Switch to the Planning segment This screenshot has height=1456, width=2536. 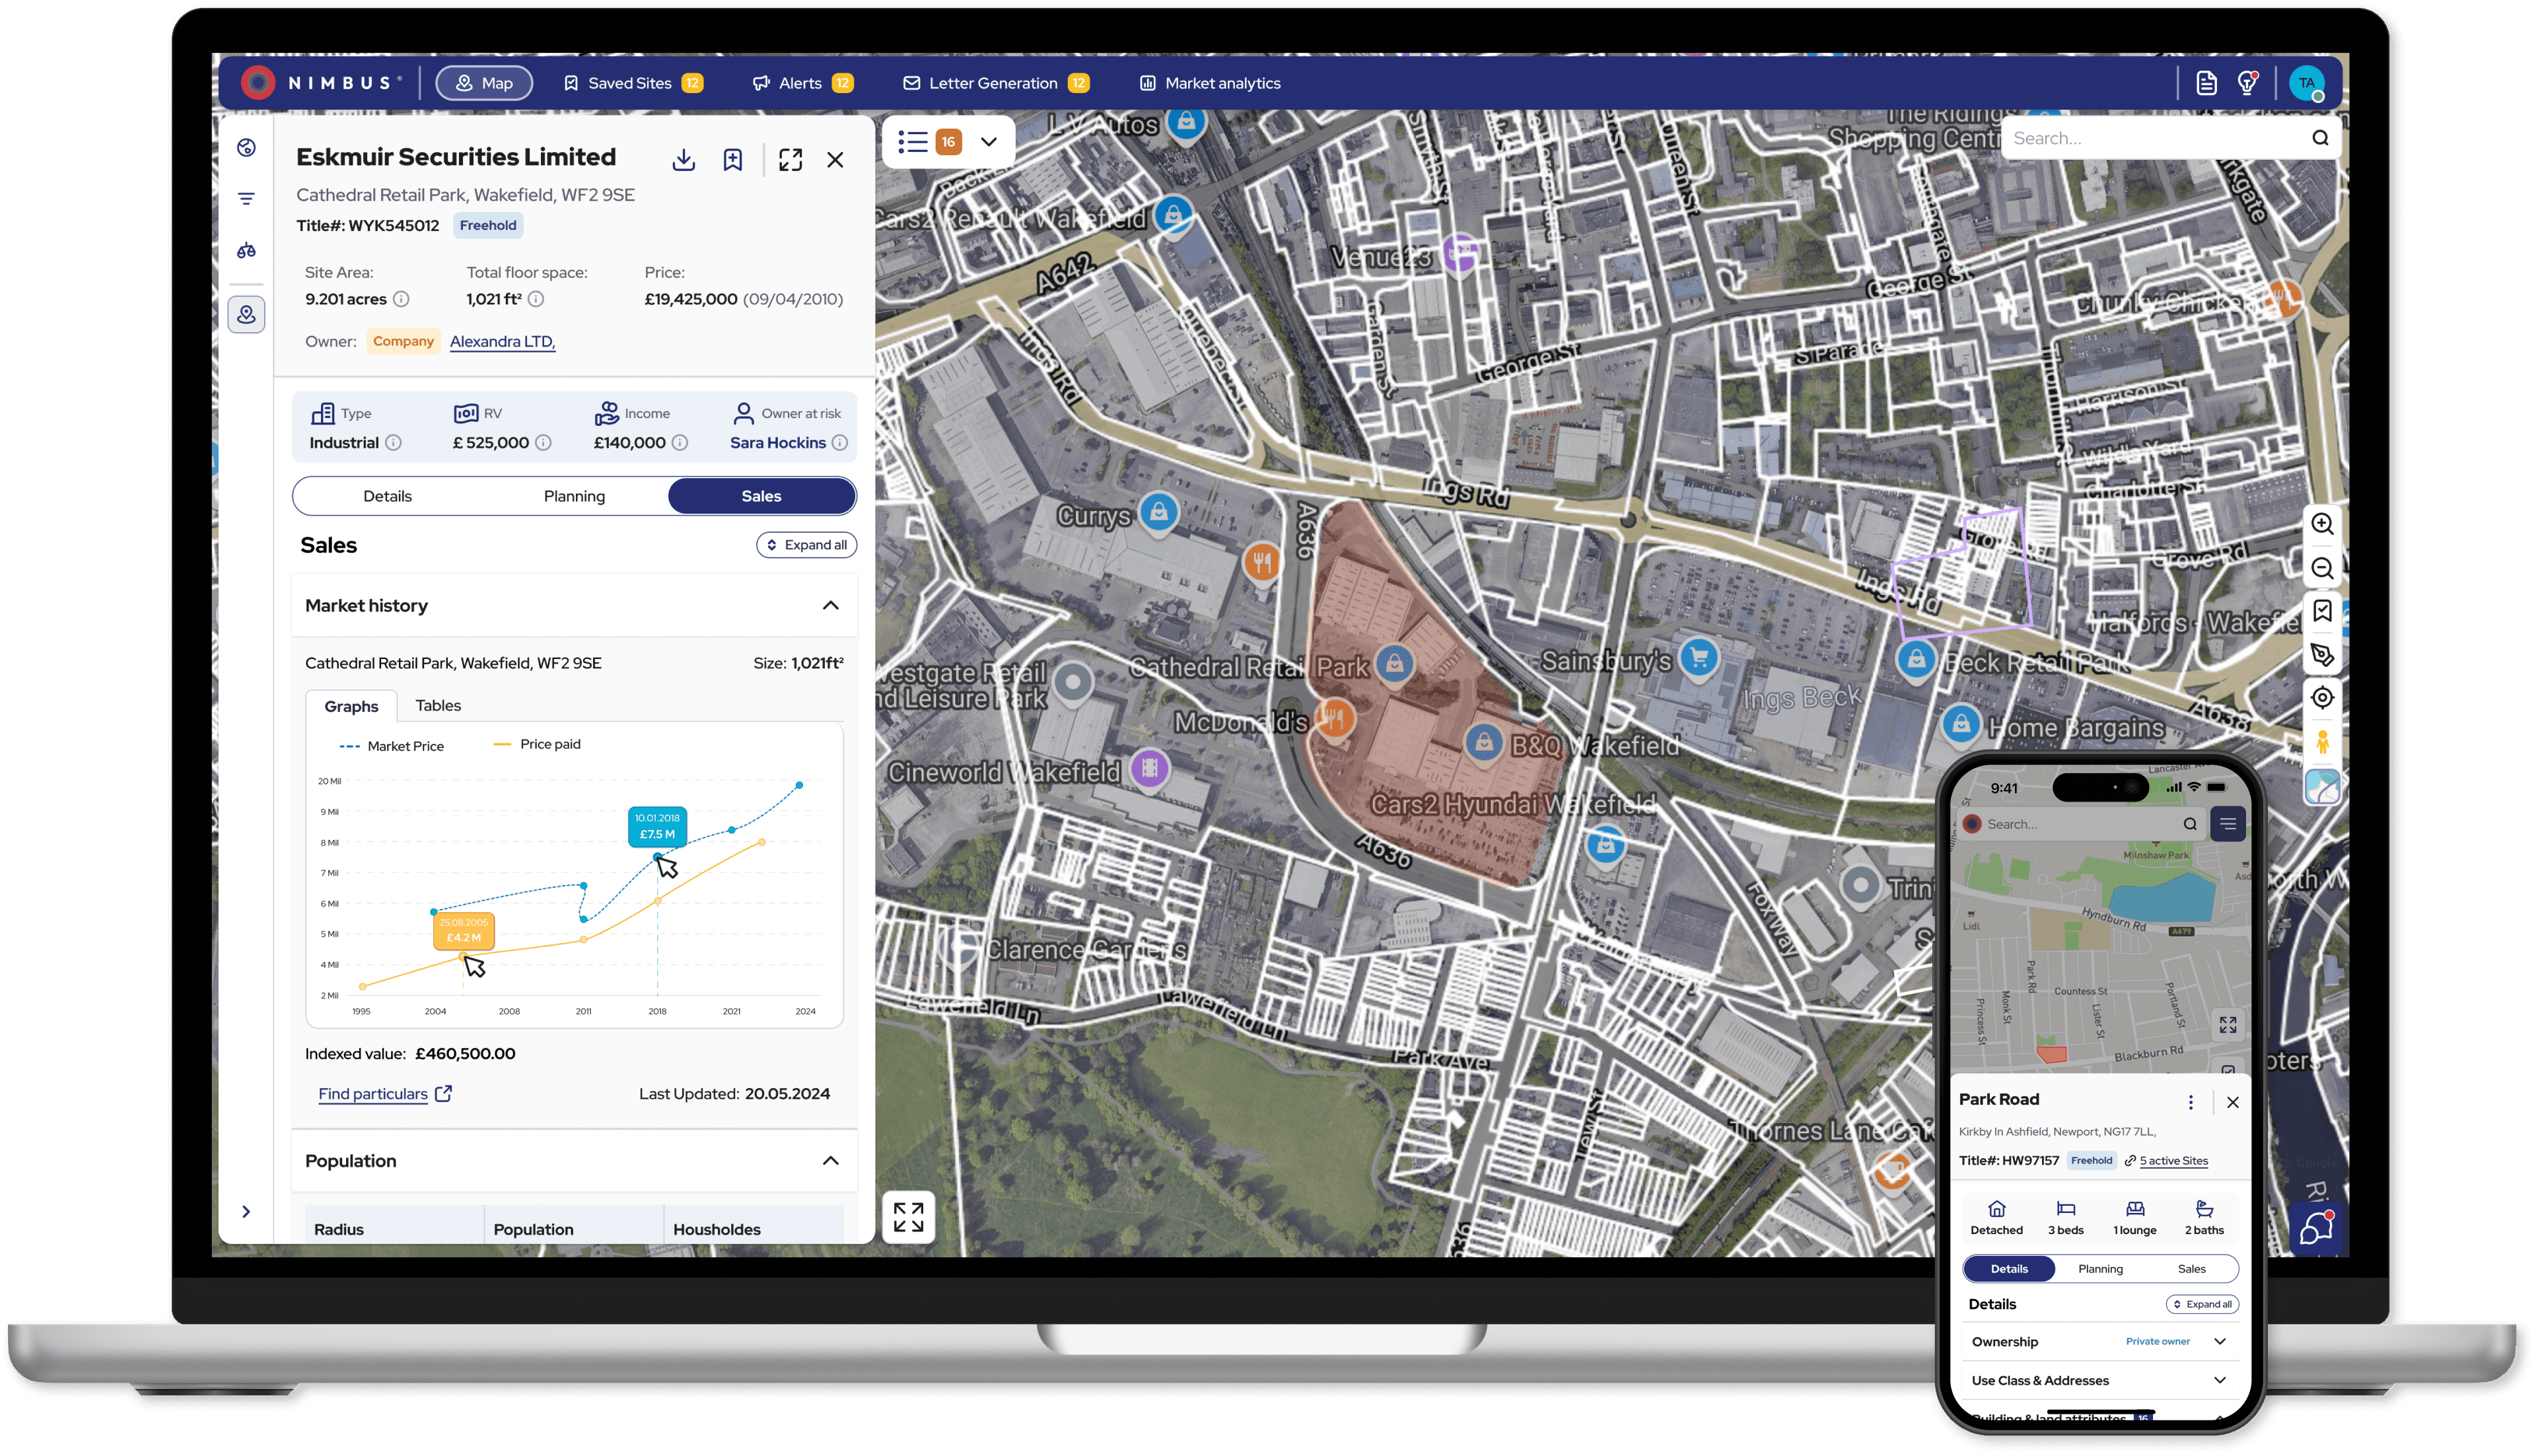coord(574,496)
